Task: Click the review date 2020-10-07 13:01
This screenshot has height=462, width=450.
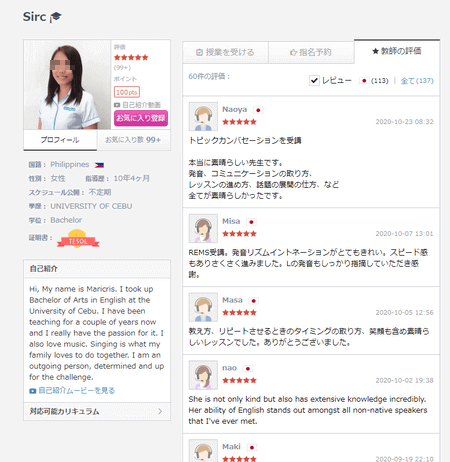Action: click(x=404, y=234)
